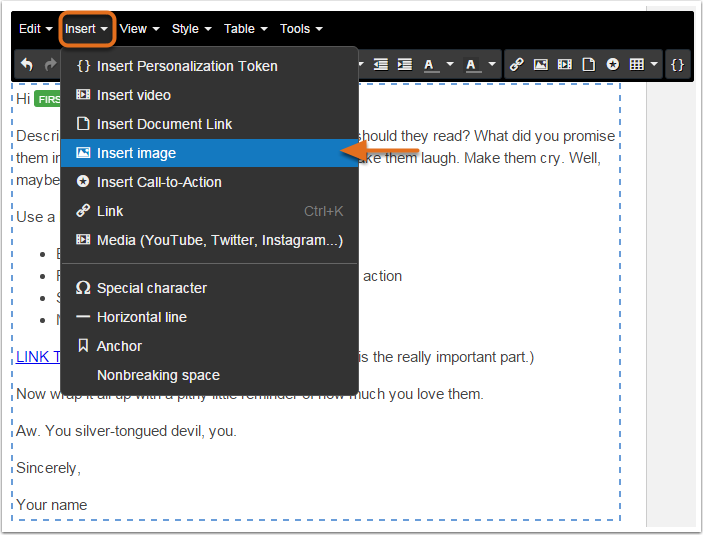Click the green FIRST name token

48,99
